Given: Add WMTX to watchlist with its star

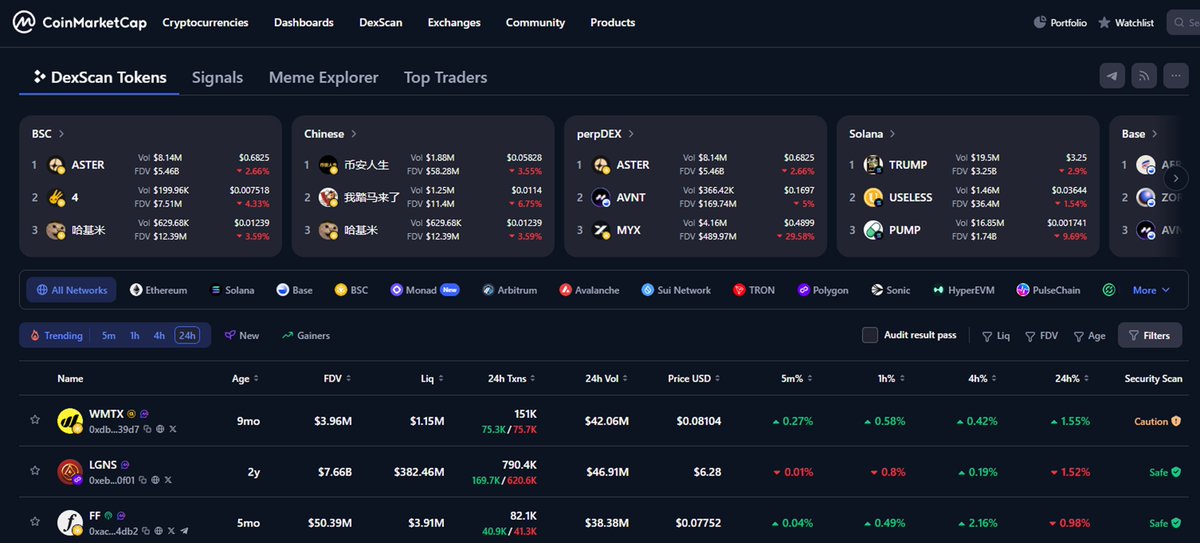Looking at the screenshot, I should click(x=35, y=421).
